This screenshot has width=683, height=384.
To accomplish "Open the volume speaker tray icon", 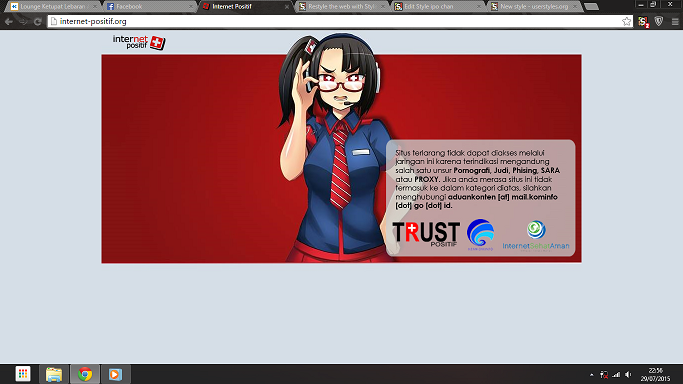I will [x=628, y=375].
